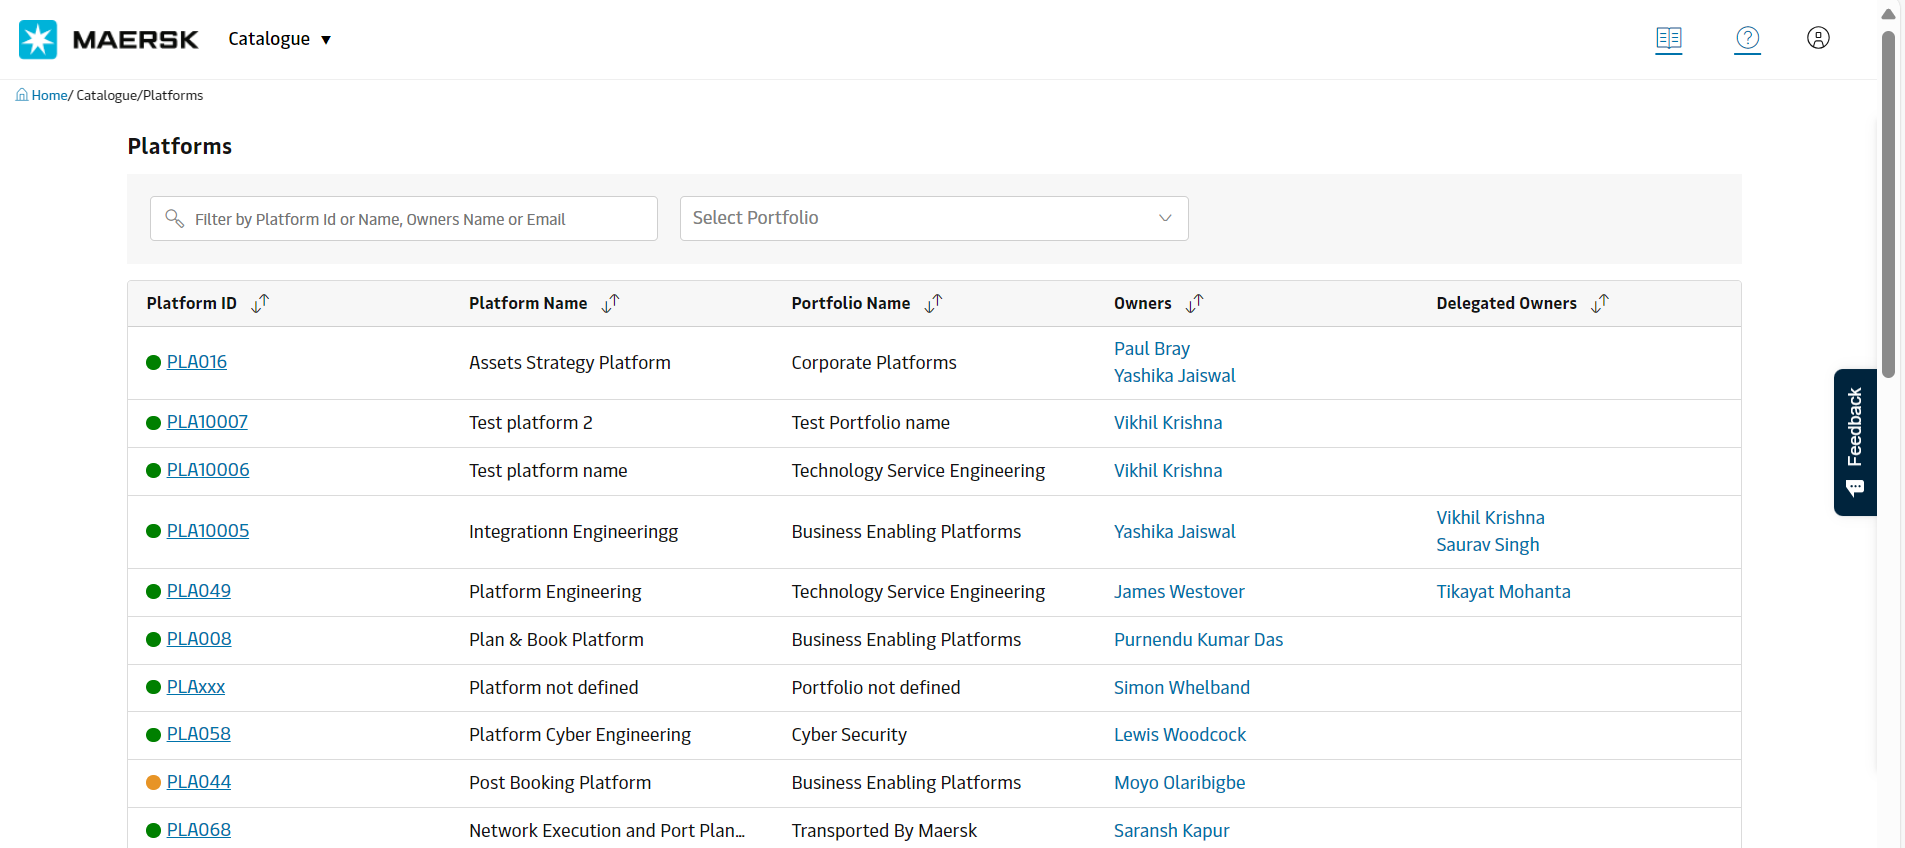Click the Maersk star logo
Screen dimensions: 1905x848
click(38, 39)
